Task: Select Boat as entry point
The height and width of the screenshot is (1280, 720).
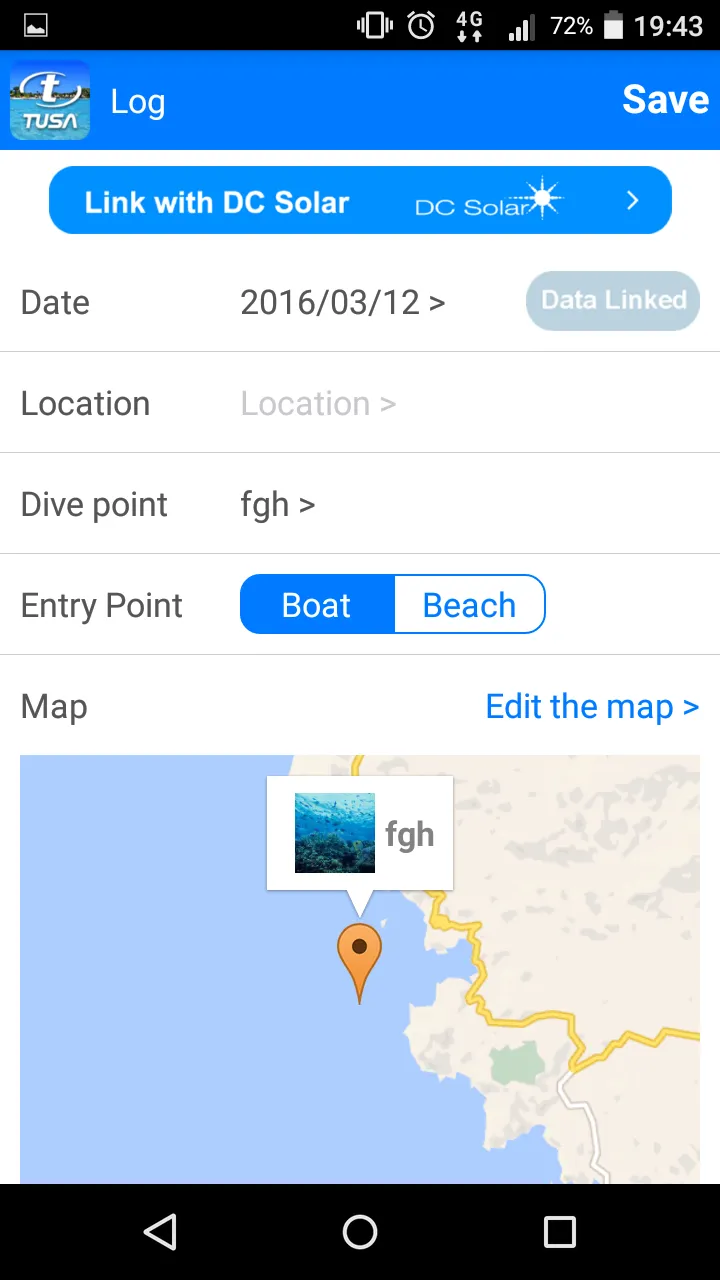Action: pos(317,605)
